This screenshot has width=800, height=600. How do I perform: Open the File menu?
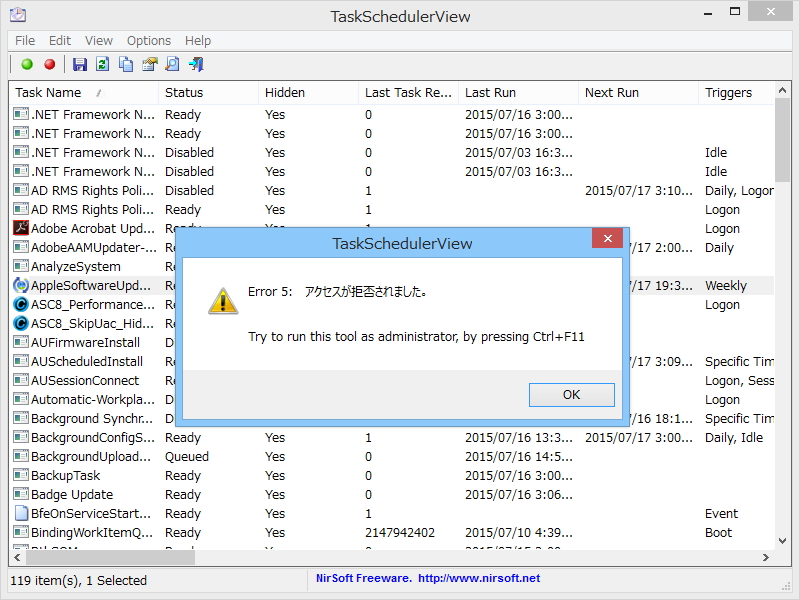(x=25, y=40)
